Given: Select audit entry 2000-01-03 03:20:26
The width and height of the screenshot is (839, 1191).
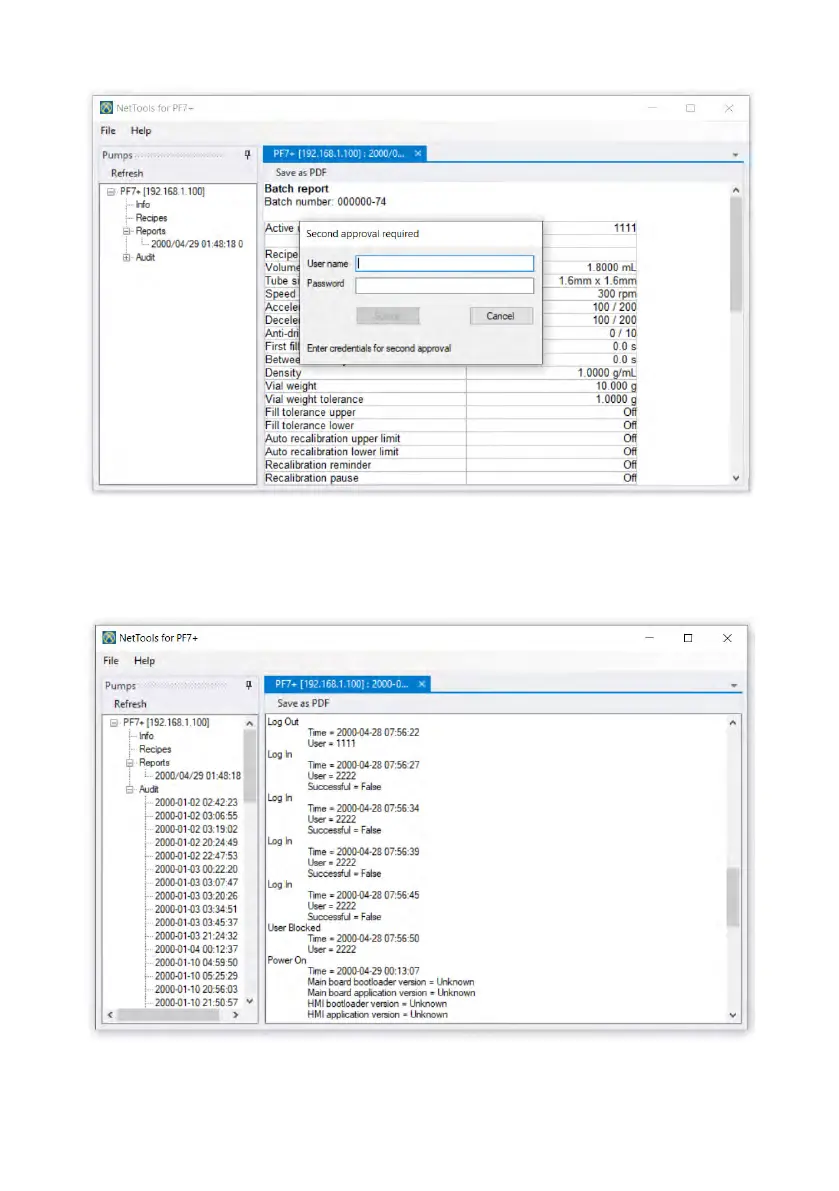Looking at the screenshot, I should click(196, 896).
